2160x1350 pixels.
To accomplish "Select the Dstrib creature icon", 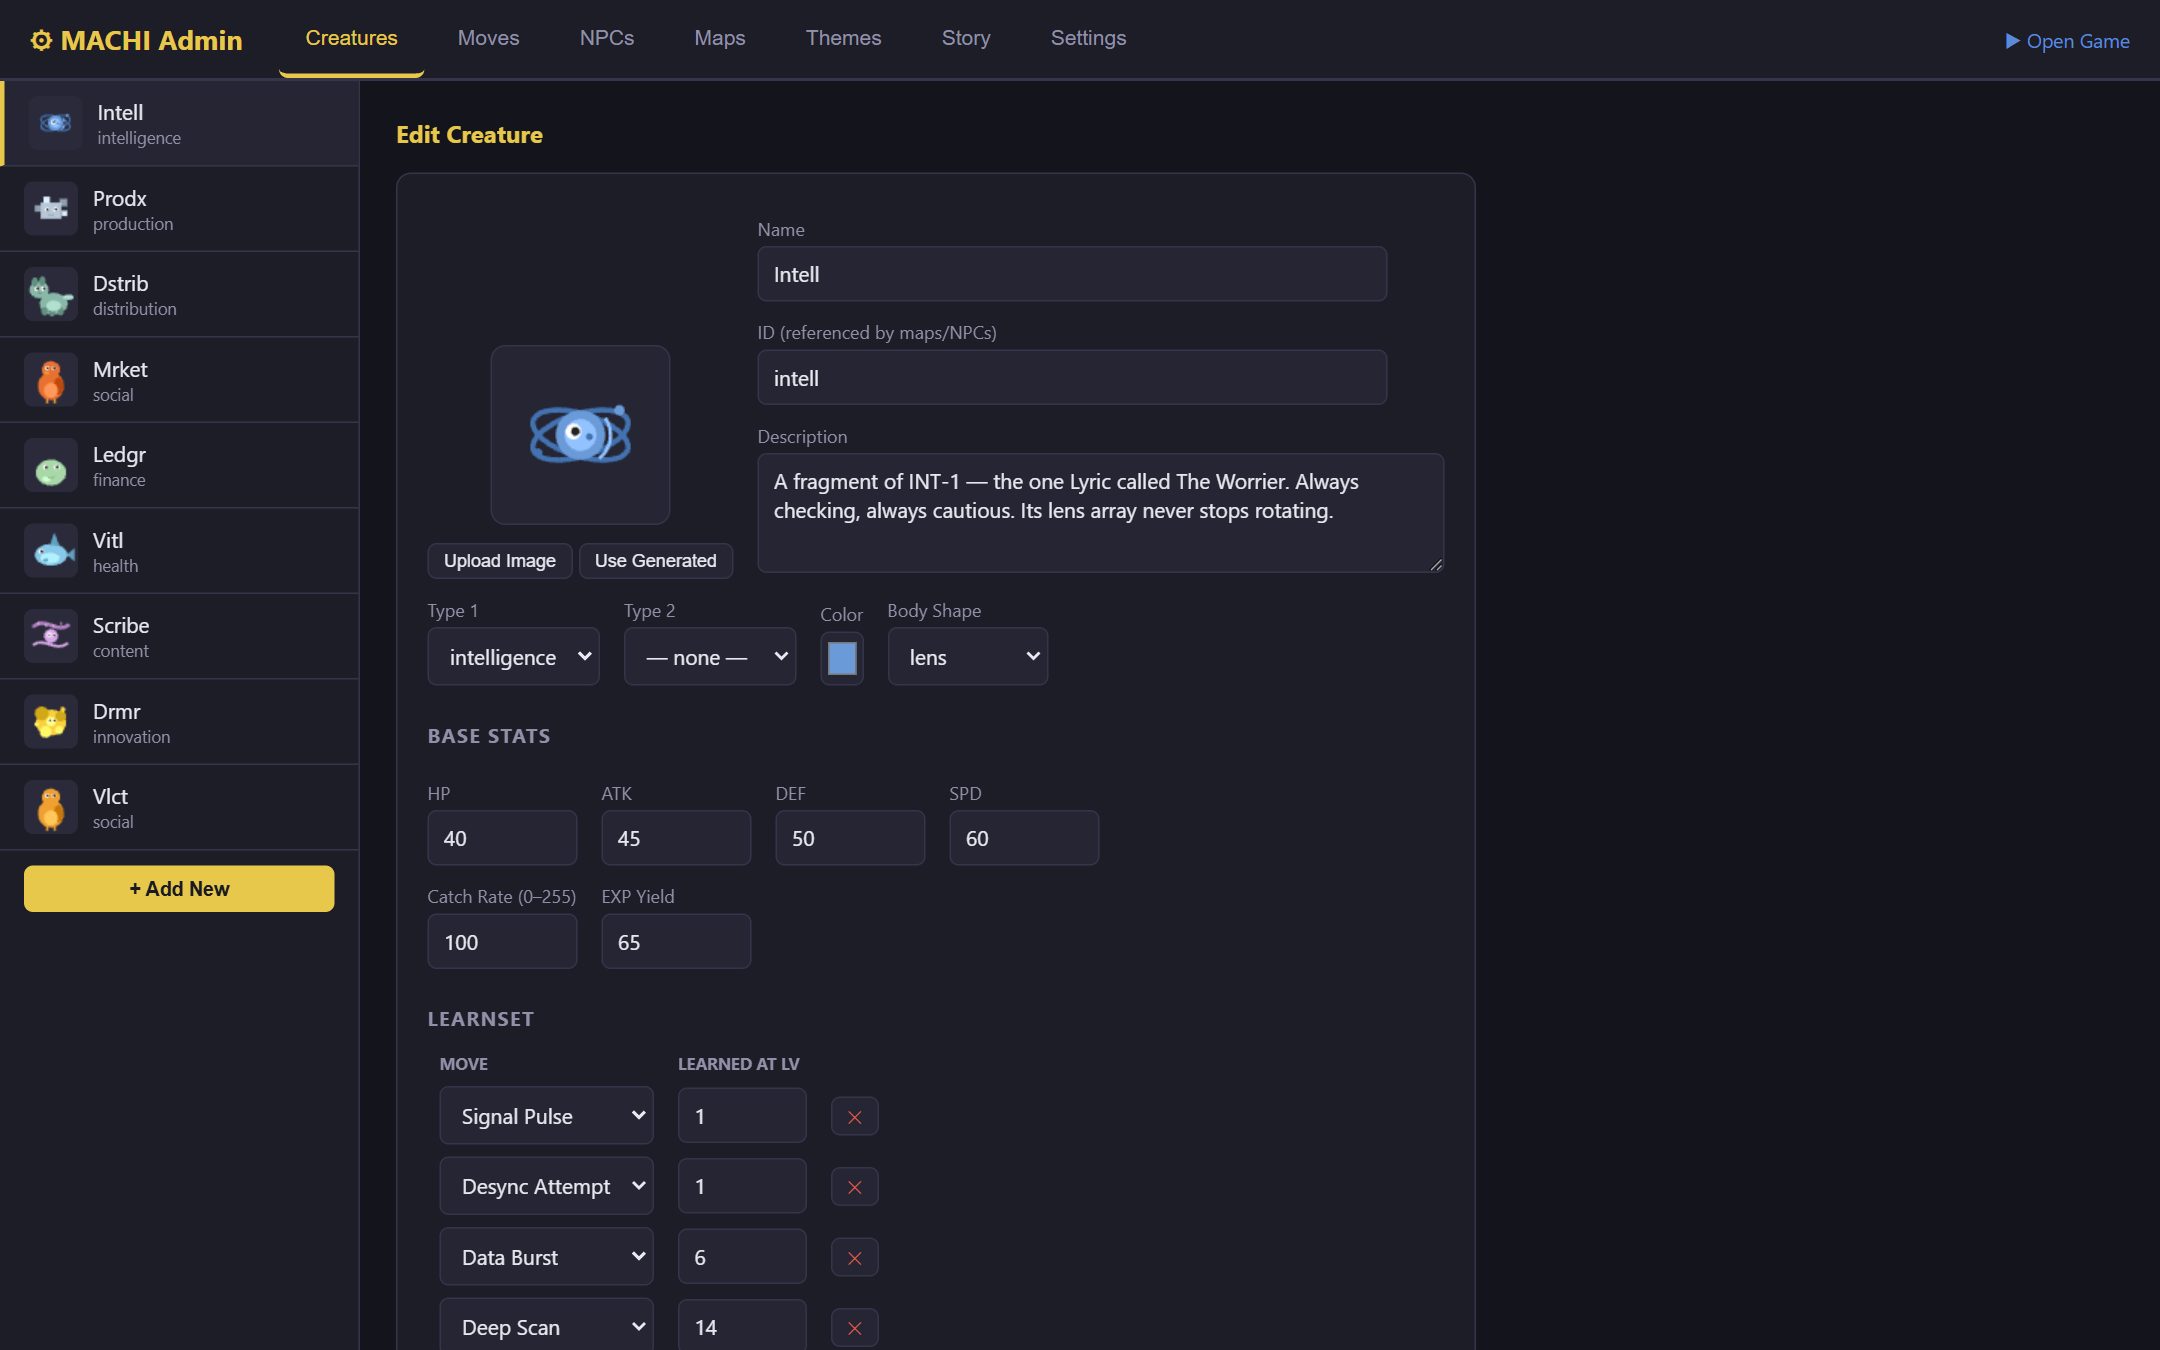I will (x=51, y=294).
